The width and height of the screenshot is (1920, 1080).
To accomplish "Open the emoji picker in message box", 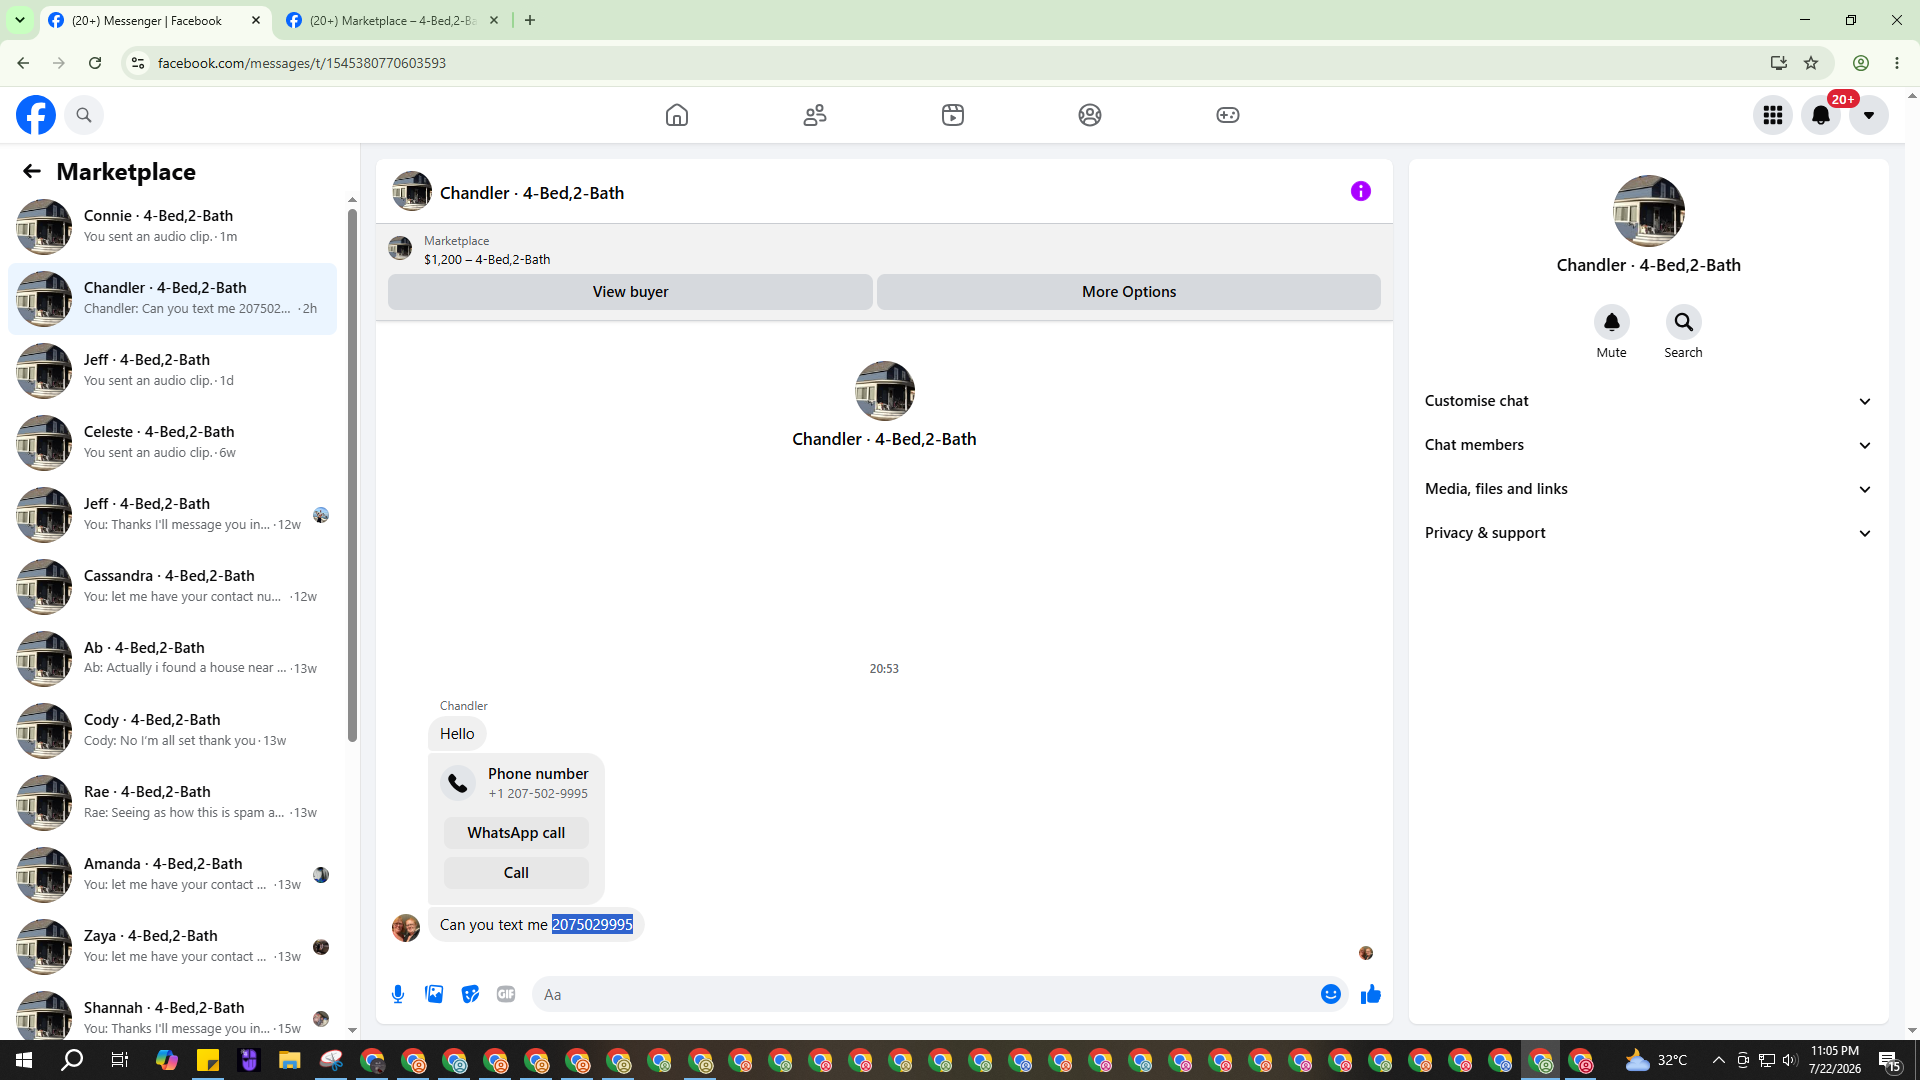I will pyautogui.click(x=1331, y=994).
